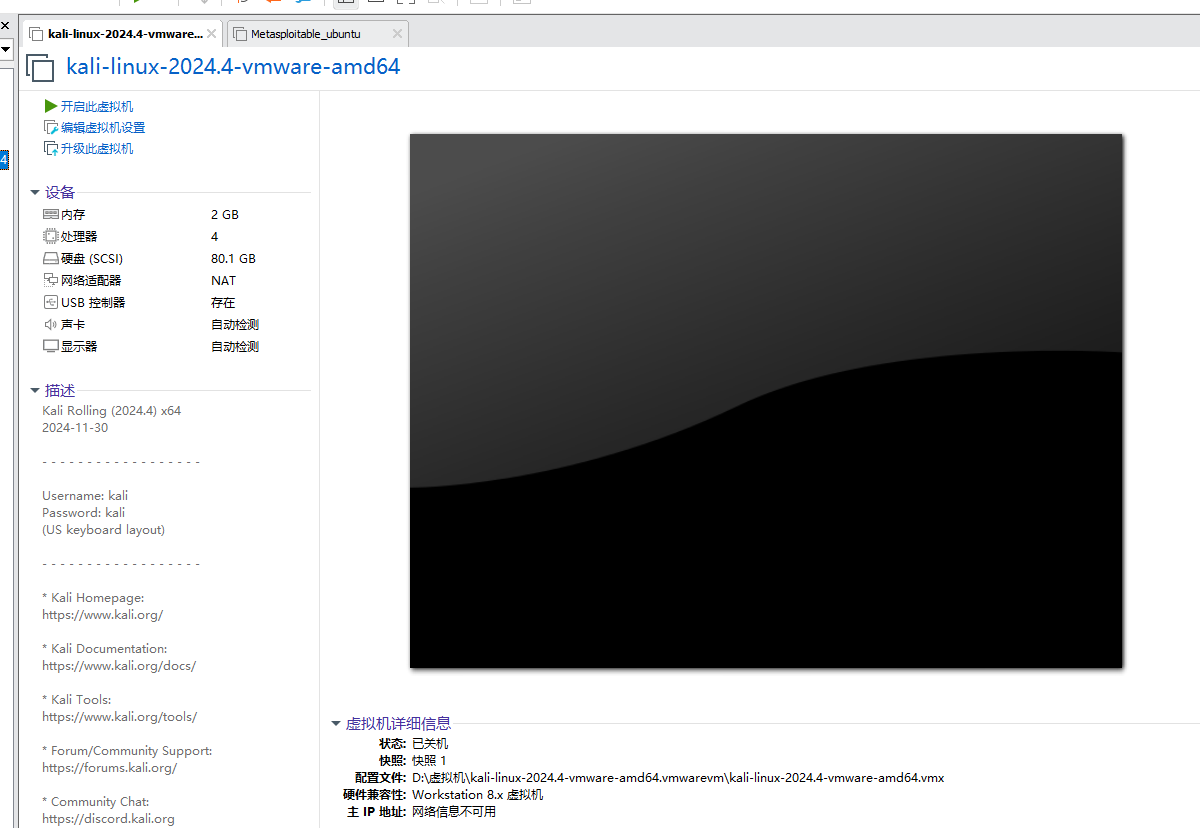Select the 硬盘 (SCSI) hard disk icon
1200x828 pixels.
(x=51, y=258)
